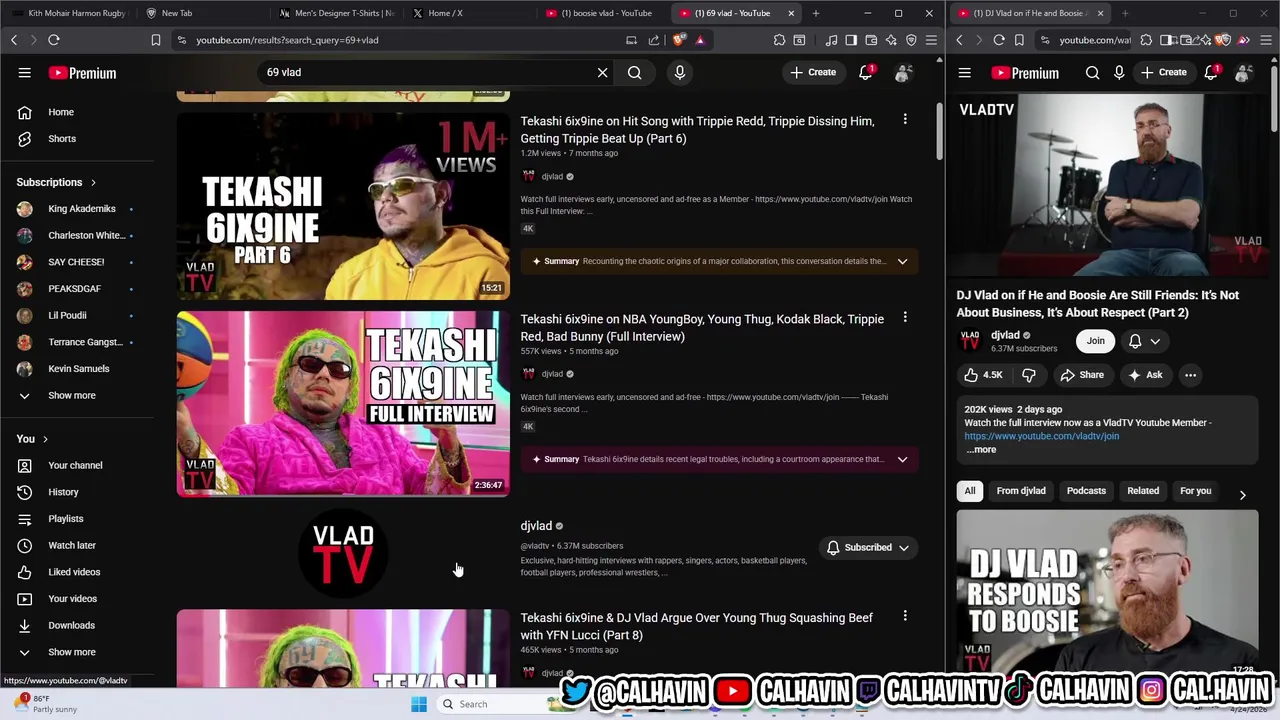
Task: Select the From djvlad chip
Action: [1021, 491]
